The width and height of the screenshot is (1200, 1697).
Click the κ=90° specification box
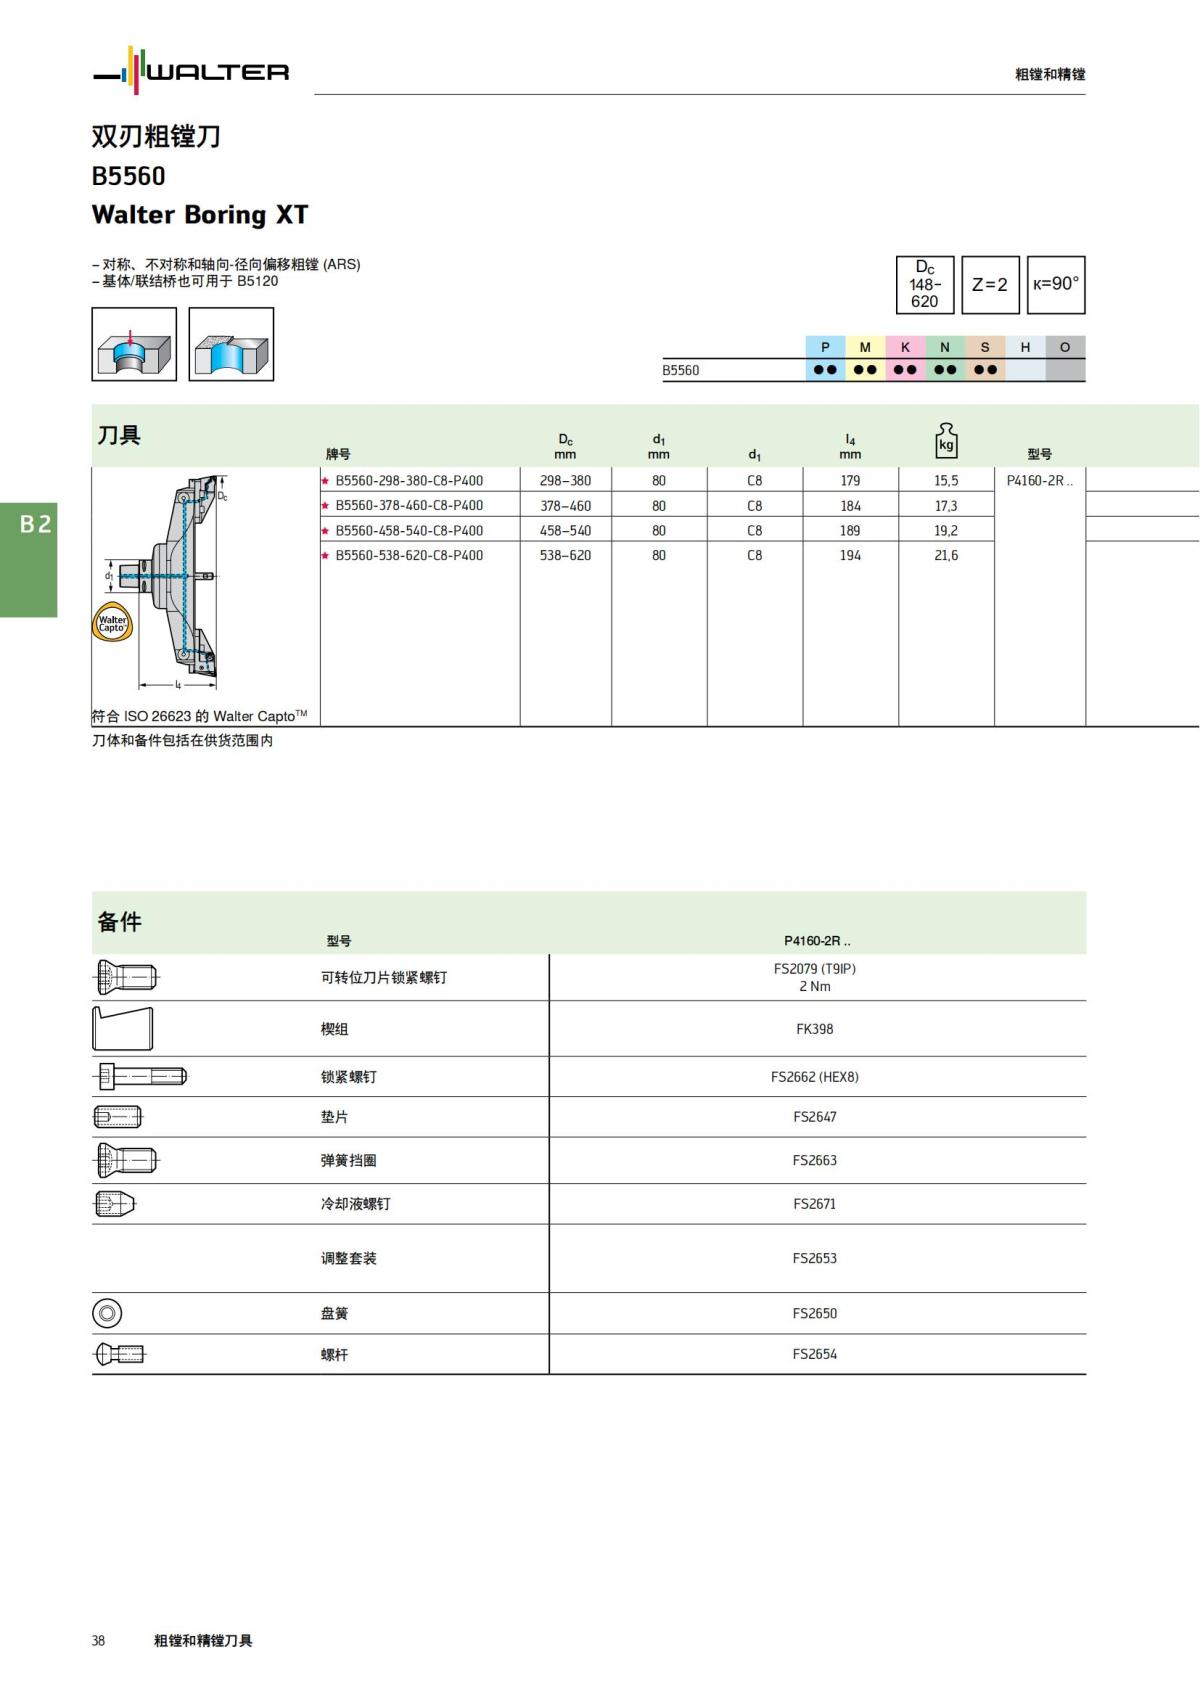click(1056, 285)
